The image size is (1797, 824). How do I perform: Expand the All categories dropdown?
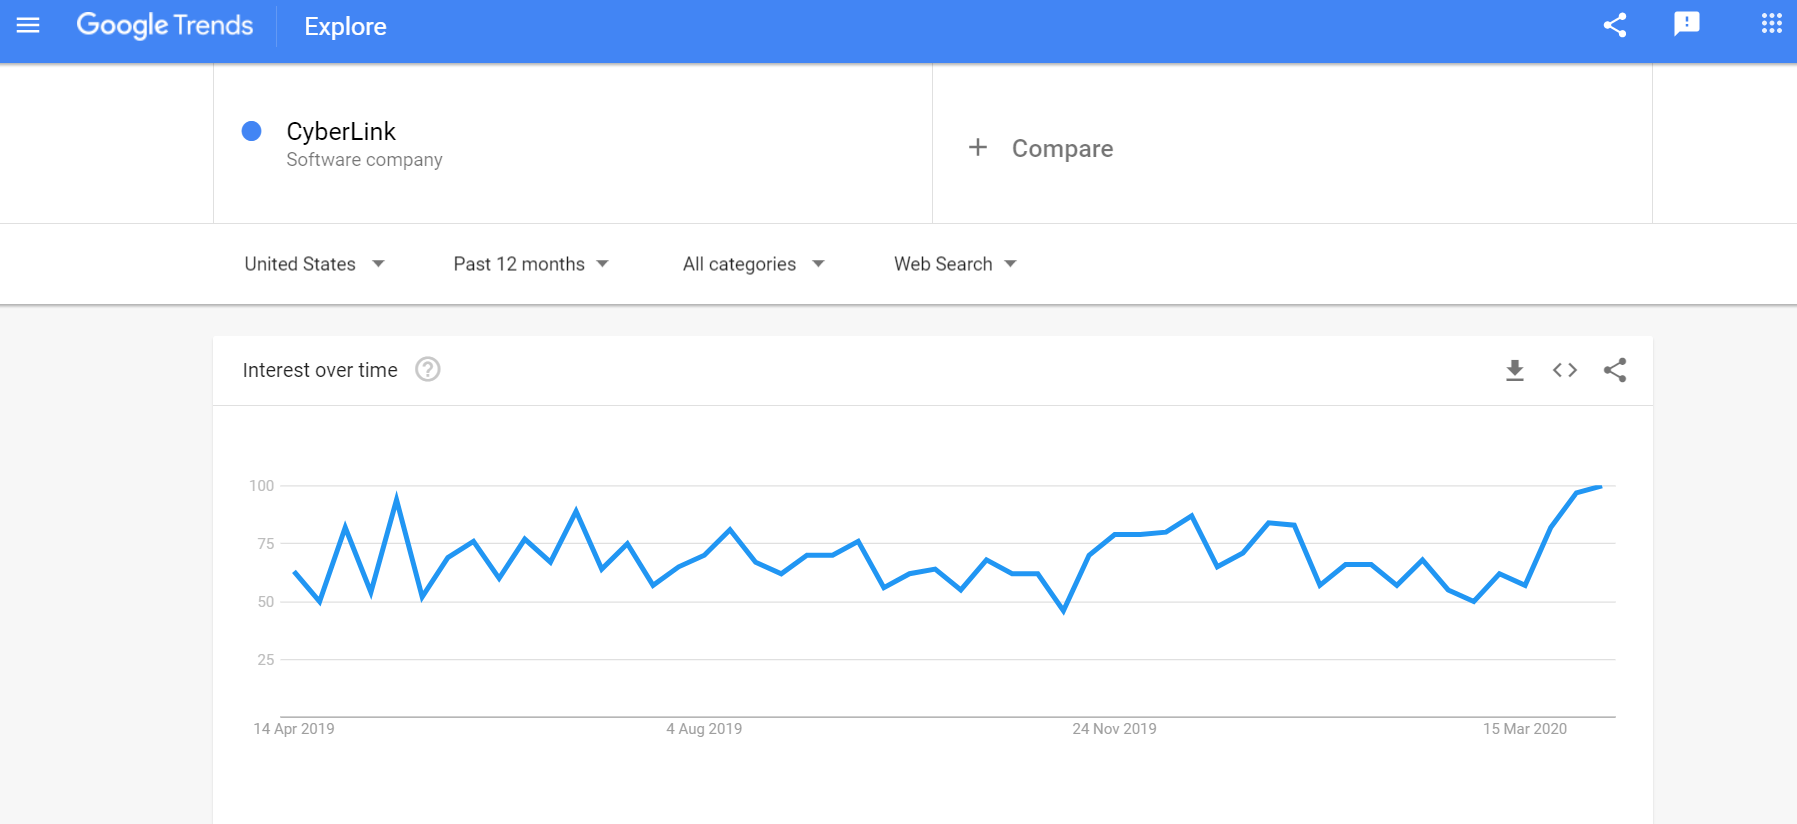754,264
